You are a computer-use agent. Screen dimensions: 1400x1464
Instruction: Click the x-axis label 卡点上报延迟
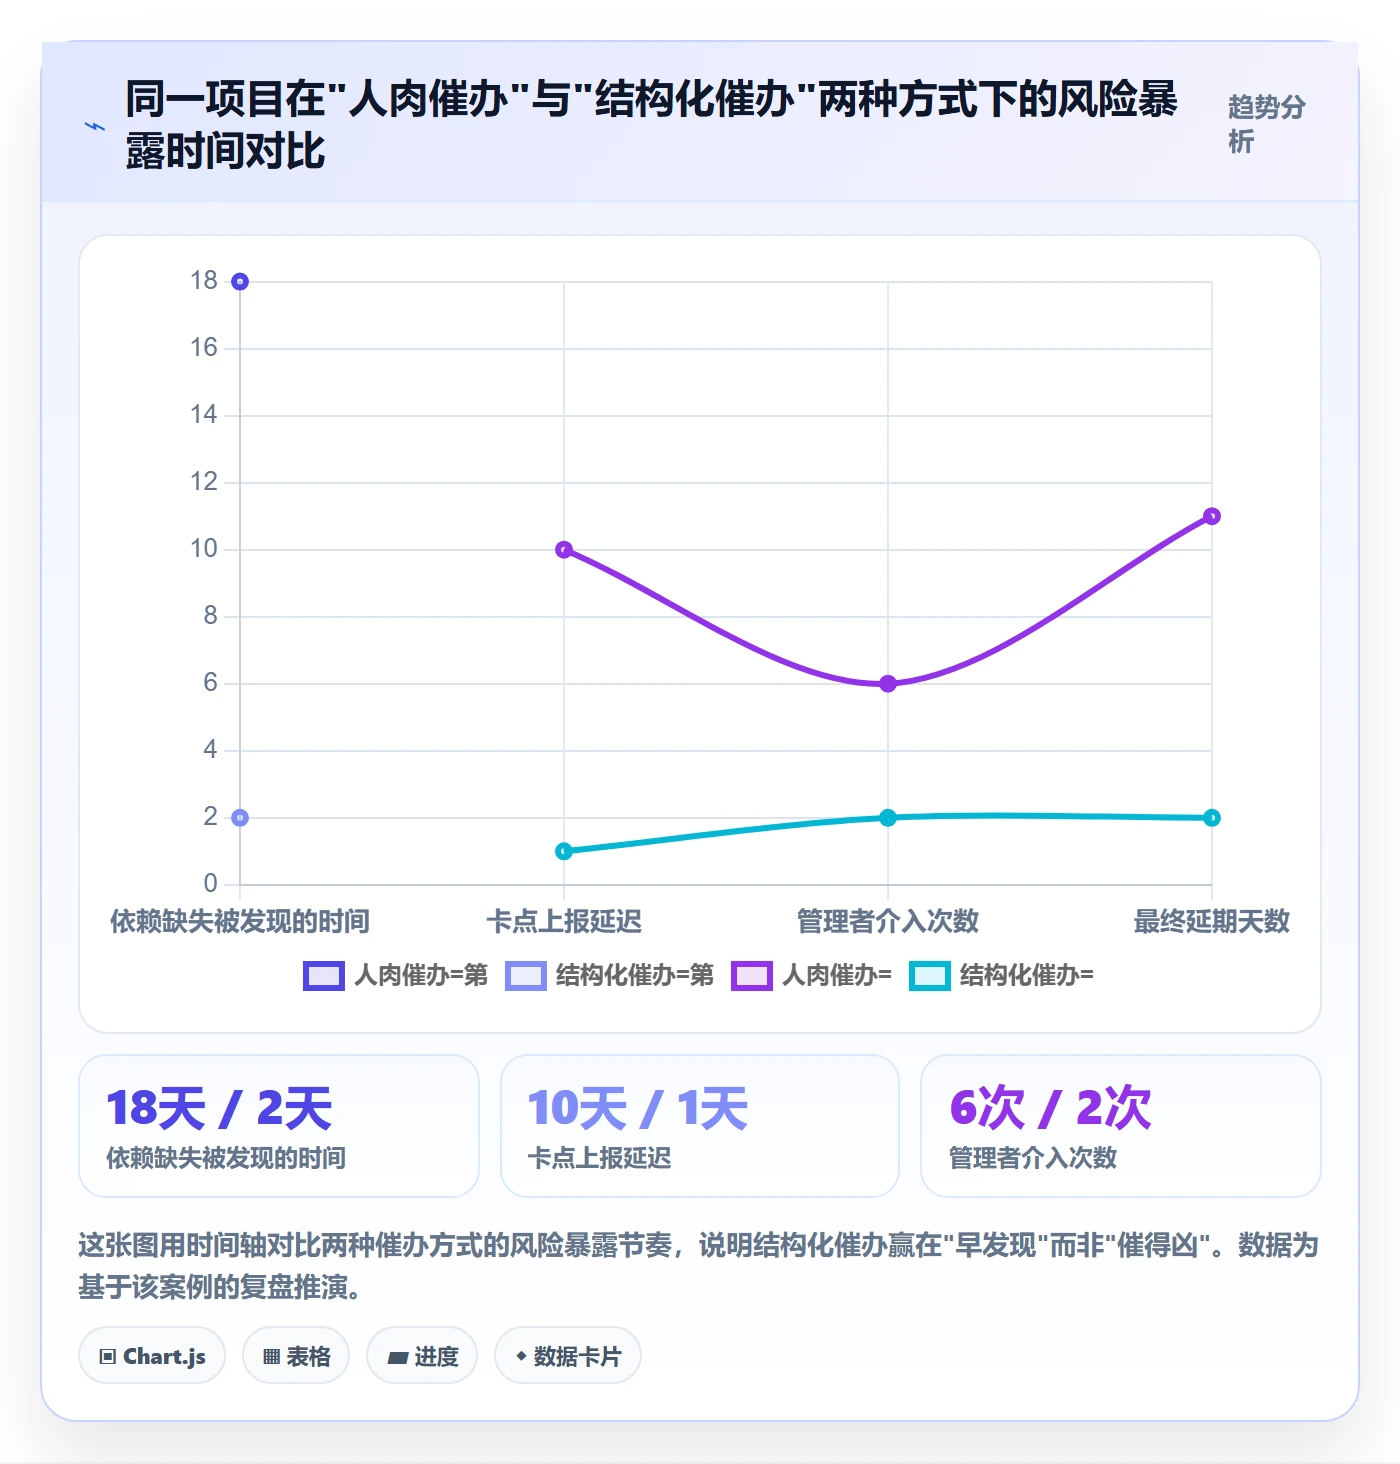pyautogui.click(x=564, y=921)
